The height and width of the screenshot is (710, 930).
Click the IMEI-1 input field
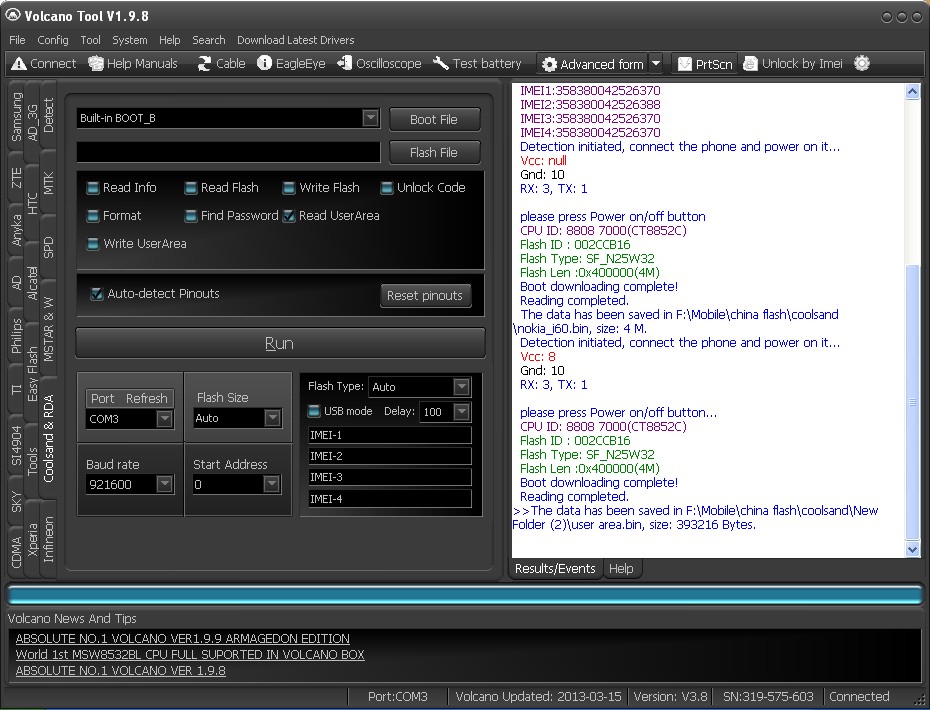[390, 435]
